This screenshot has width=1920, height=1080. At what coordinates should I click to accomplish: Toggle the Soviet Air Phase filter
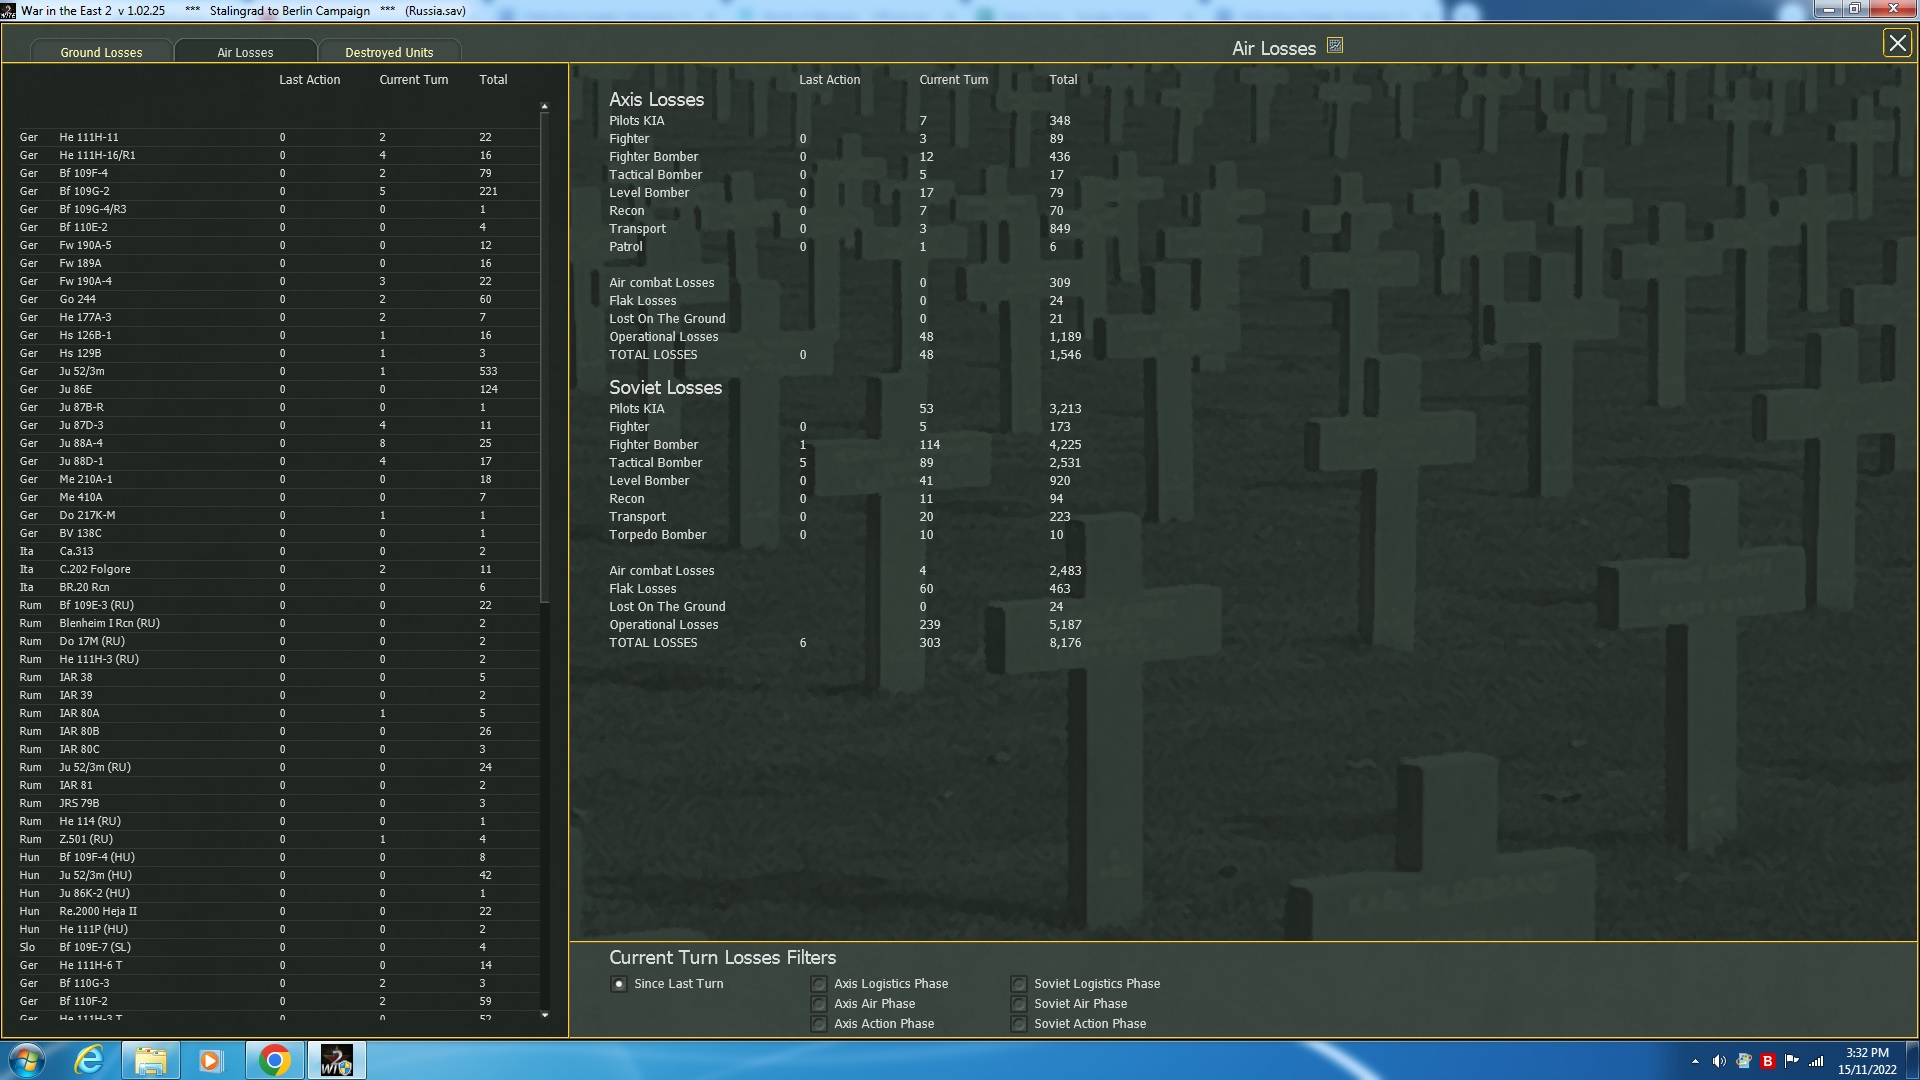click(x=1019, y=1004)
